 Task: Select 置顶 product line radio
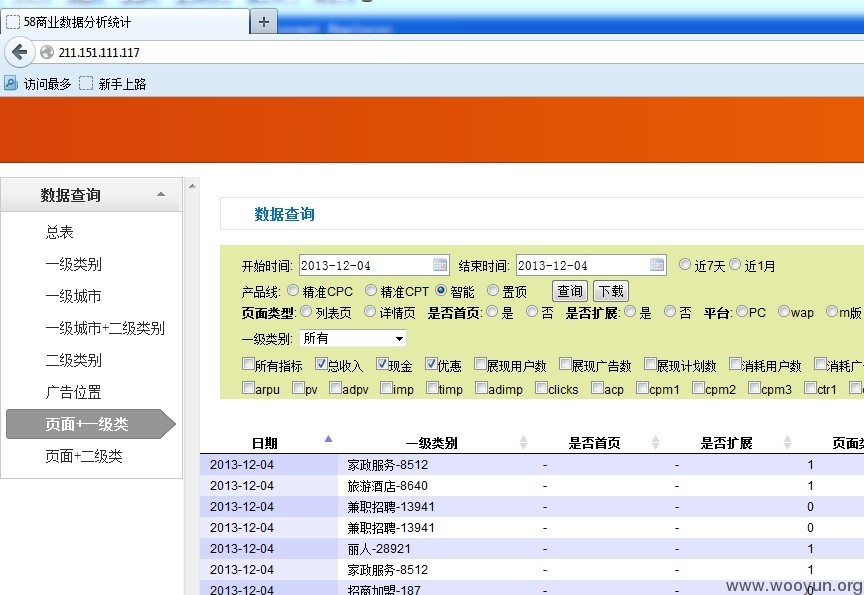493,290
